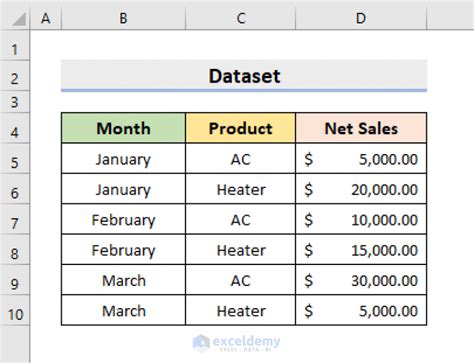474x363 pixels.
Task: Select the 5,000.00 cell in row 5
Action: coord(361,159)
